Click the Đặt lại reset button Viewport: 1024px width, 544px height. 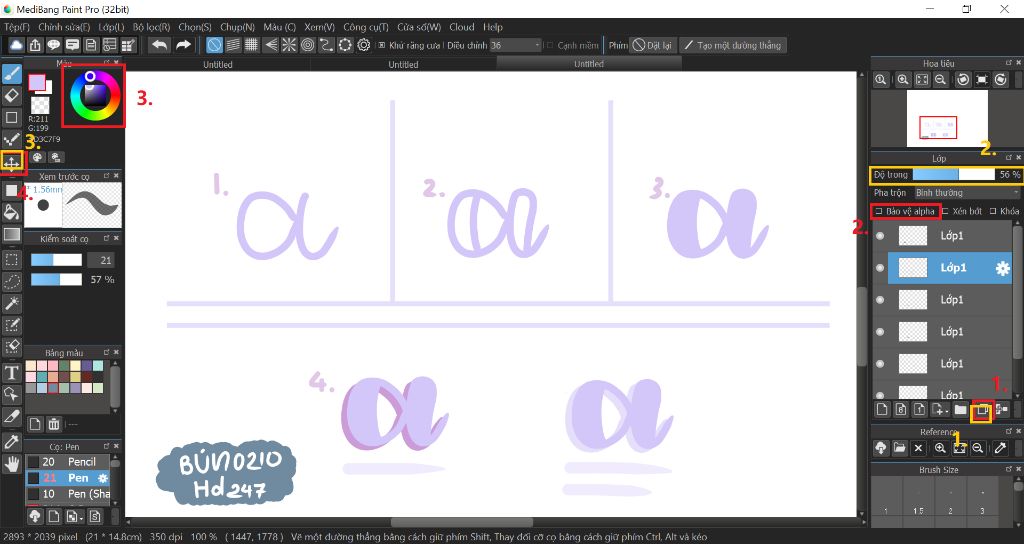coord(653,45)
